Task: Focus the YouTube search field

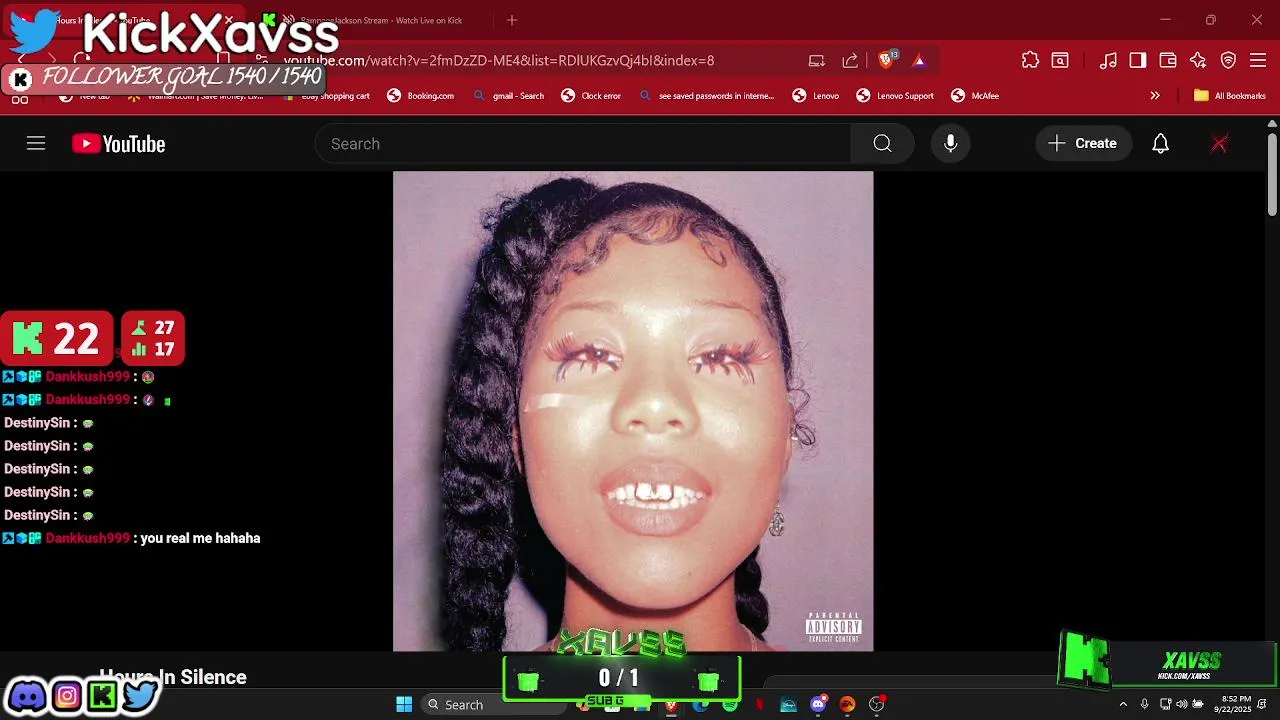Action: (583, 144)
